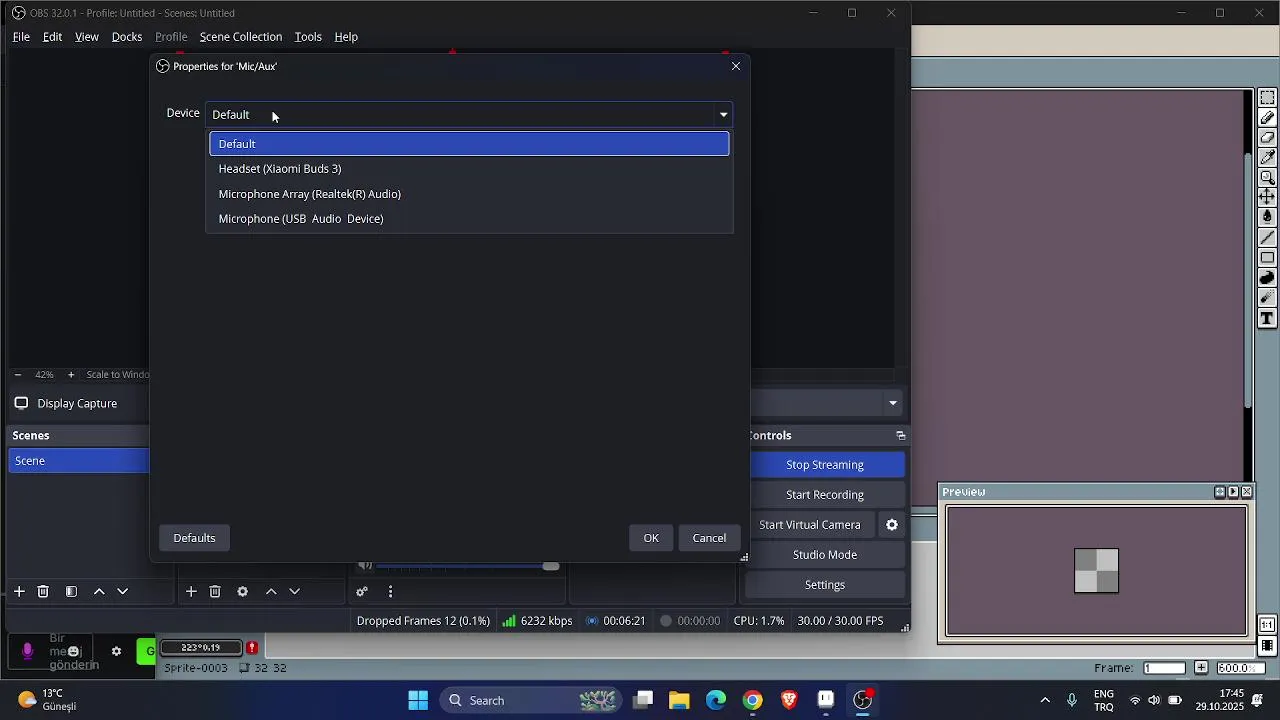The height and width of the screenshot is (720, 1280).
Task: Toggle Studio Mode in the OBS controls
Action: pyautogui.click(x=825, y=555)
